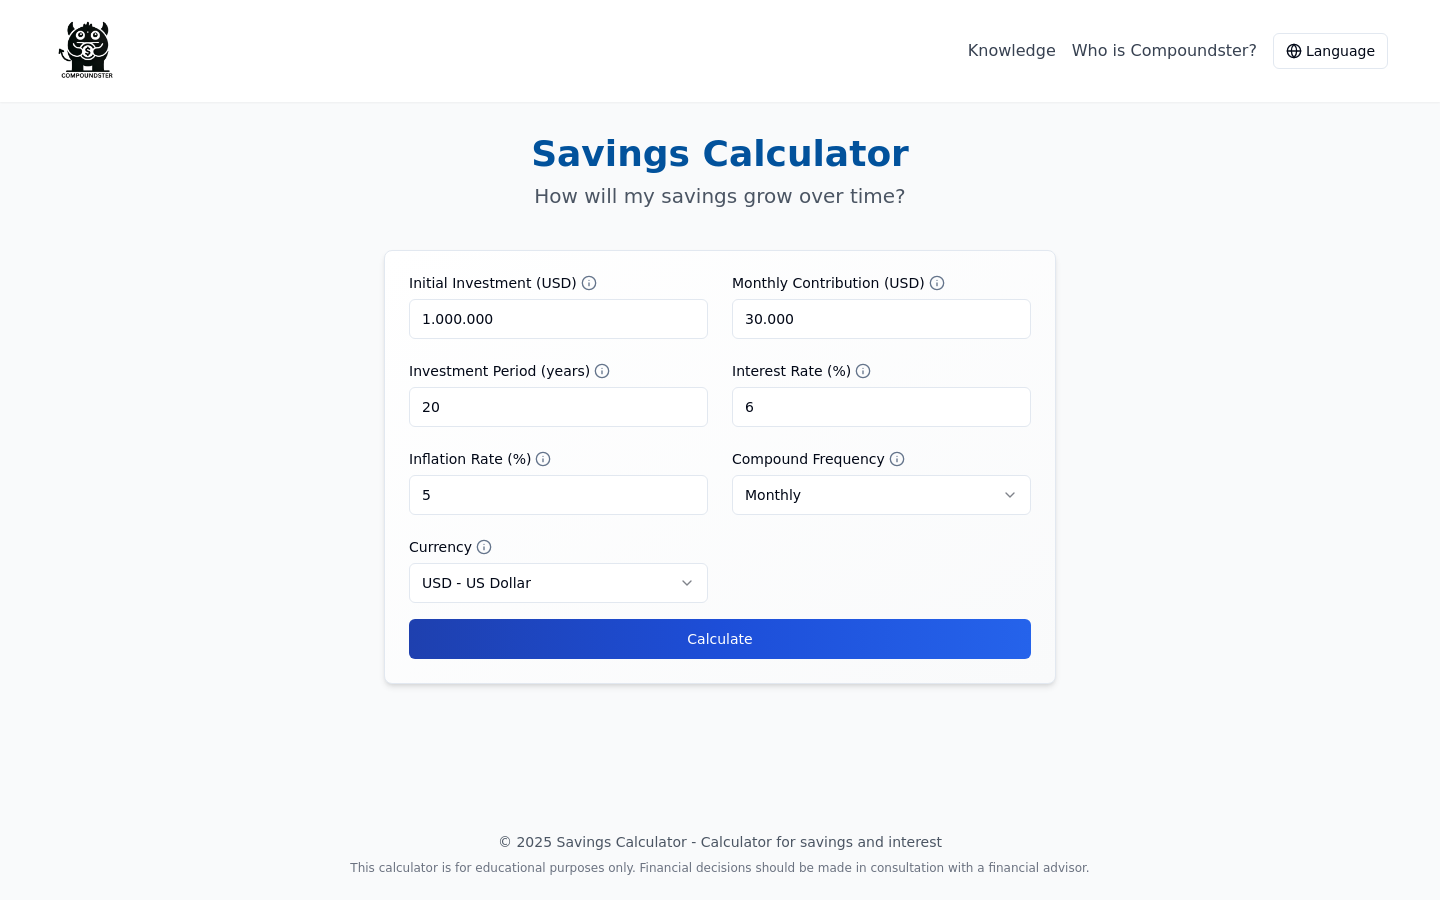Click info icon beside Currency label

click(x=484, y=547)
